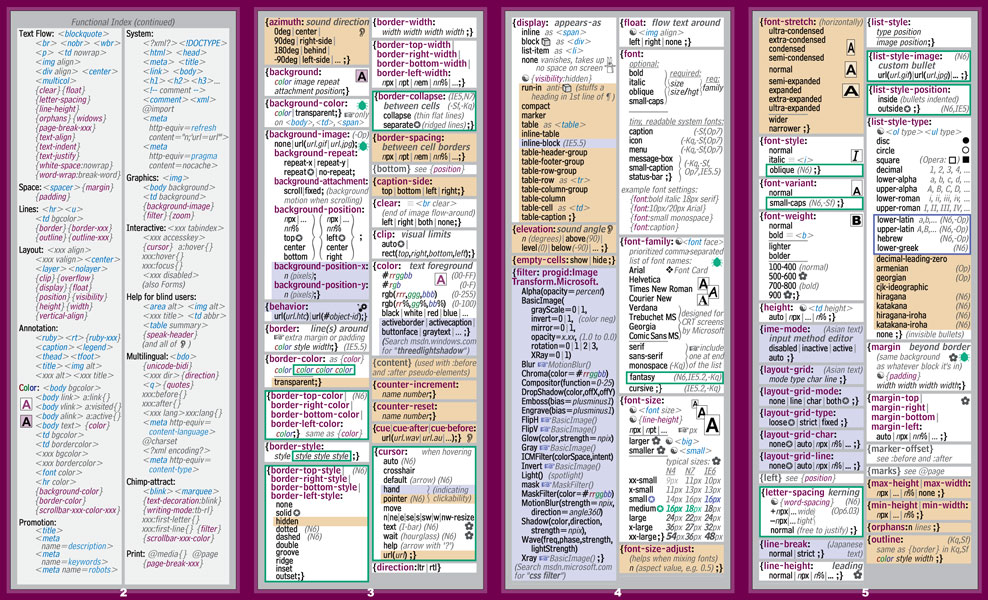This screenshot has height=600, width=988.
Task: Click the italic I icon beside font-style
Action: tap(856, 156)
